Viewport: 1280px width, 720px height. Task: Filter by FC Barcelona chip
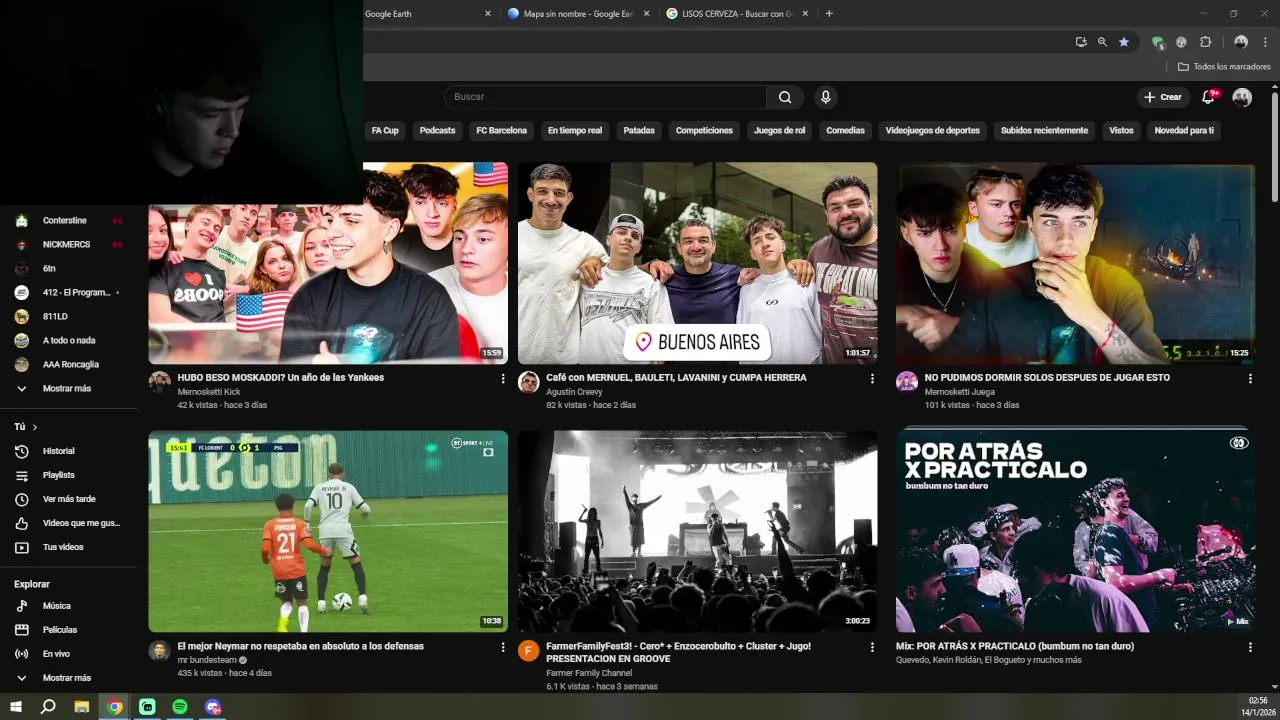point(501,131)
